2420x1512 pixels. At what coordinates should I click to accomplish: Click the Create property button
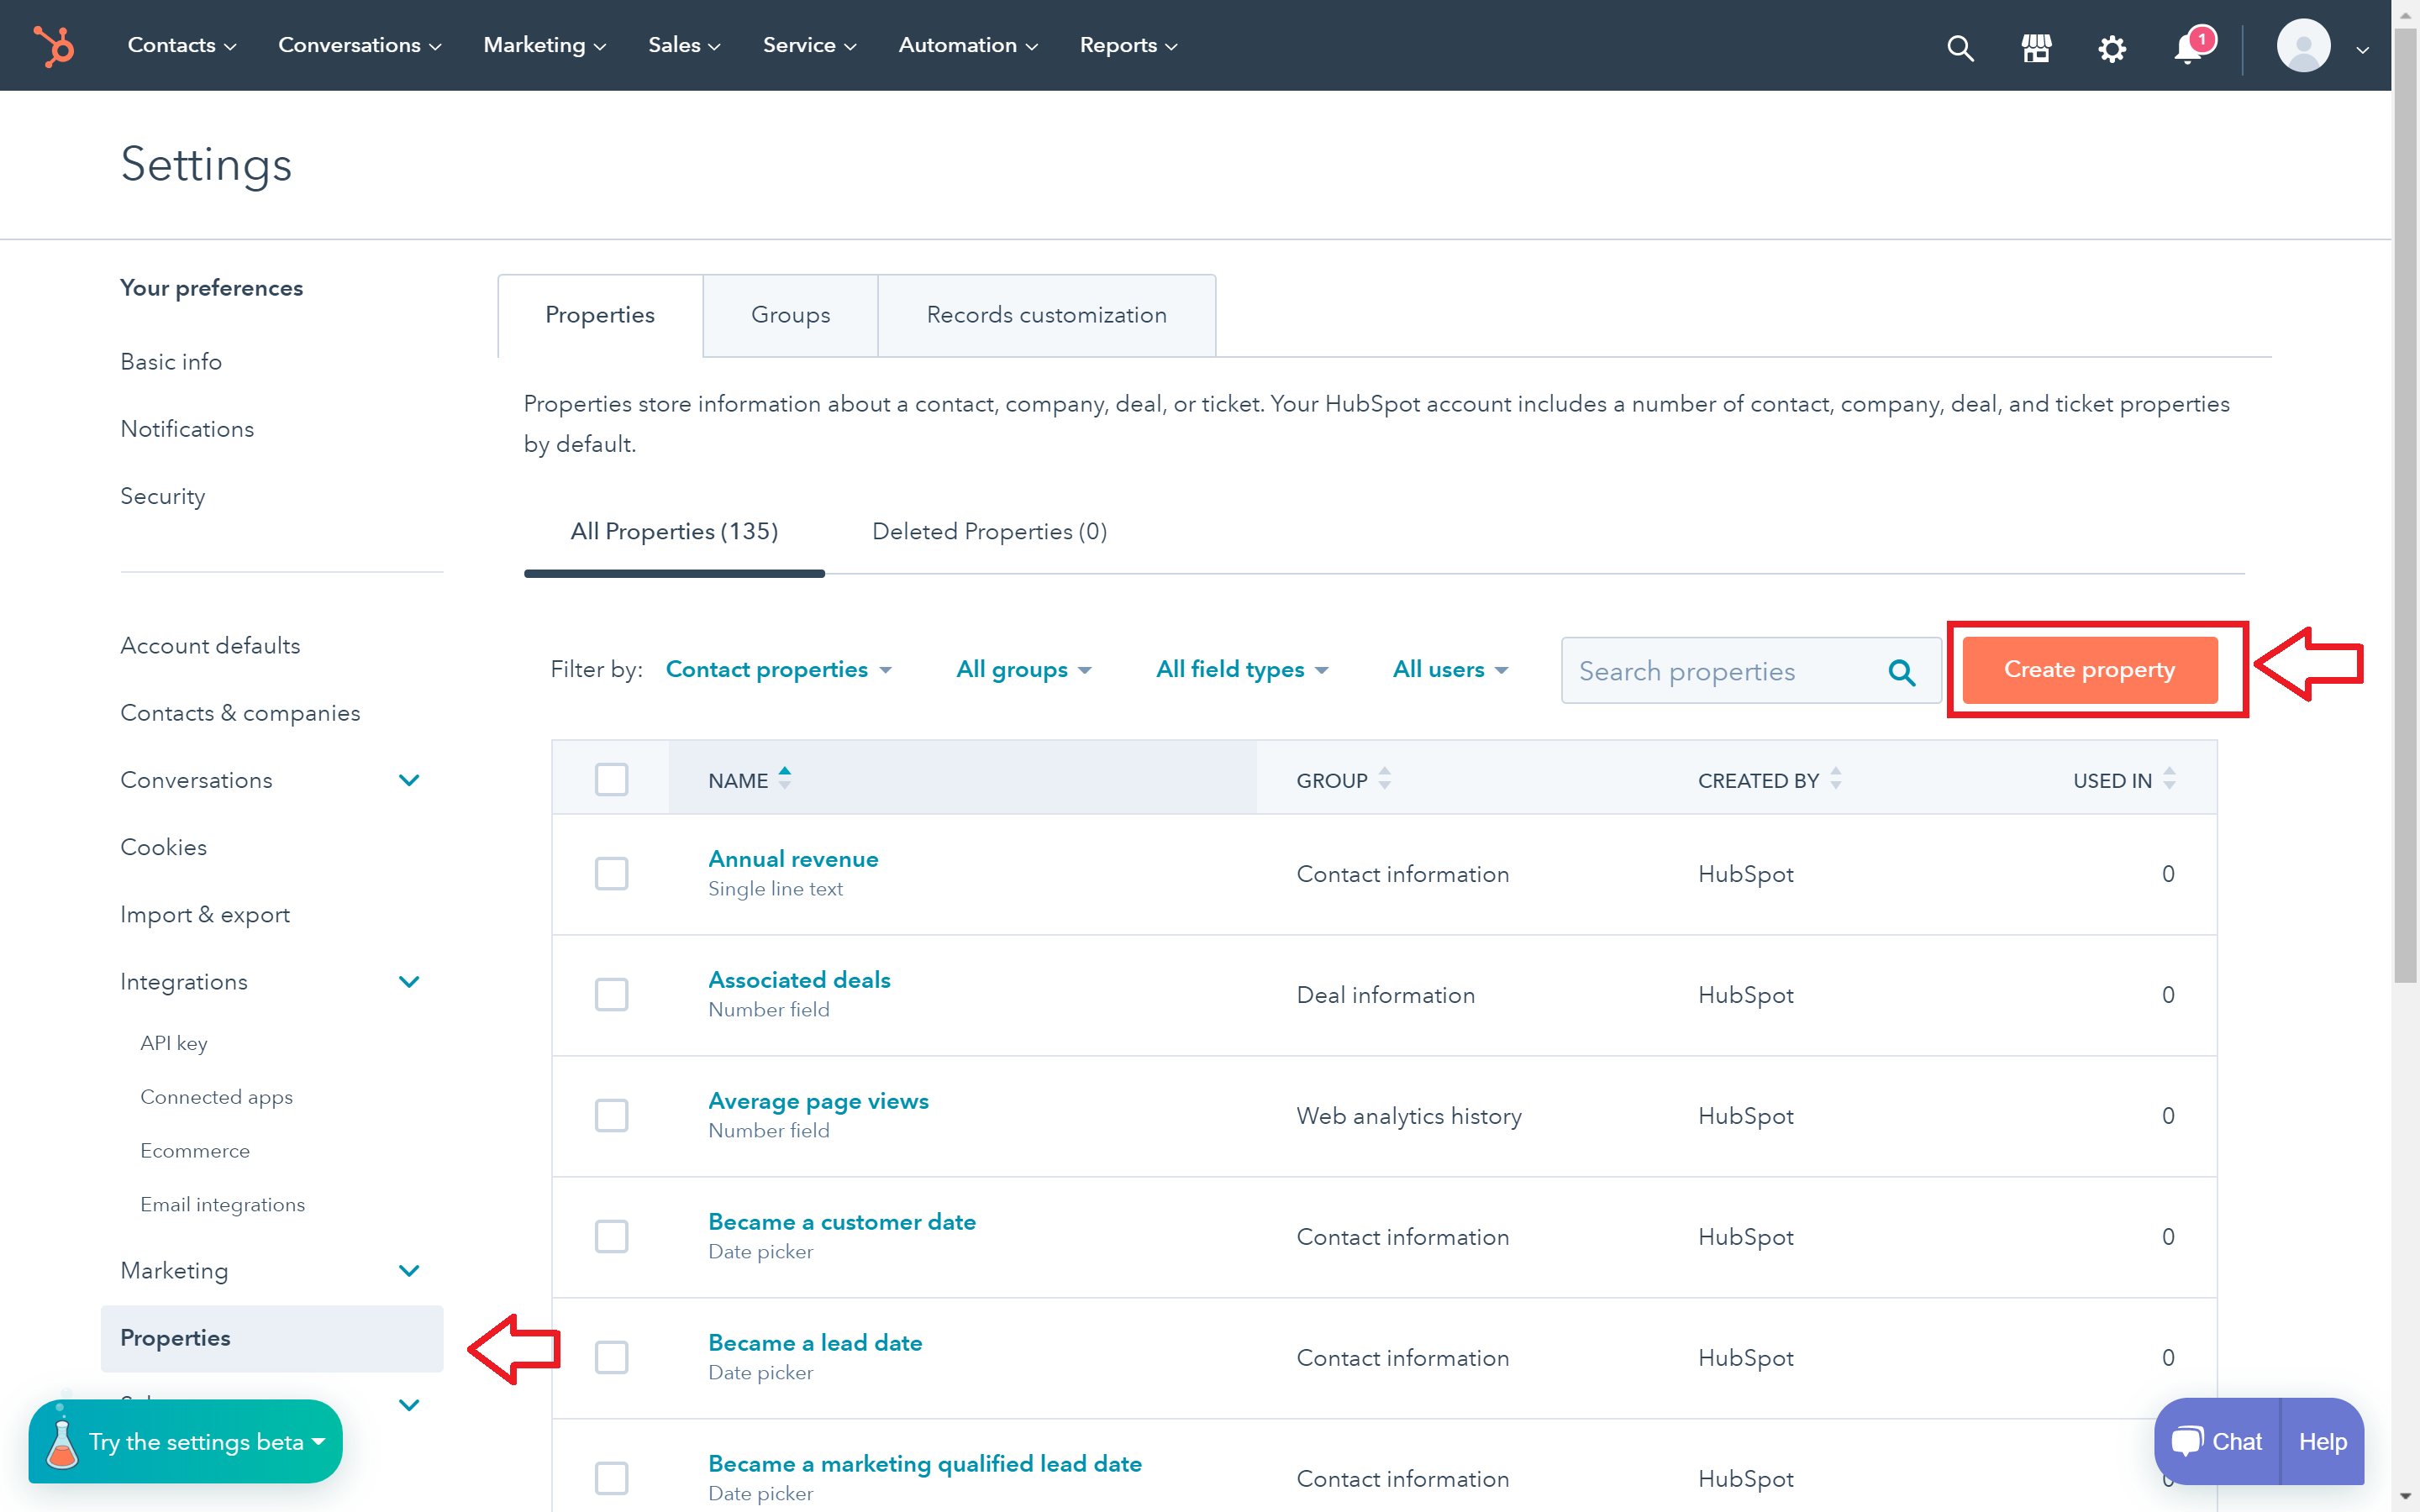coord(2089,669)
